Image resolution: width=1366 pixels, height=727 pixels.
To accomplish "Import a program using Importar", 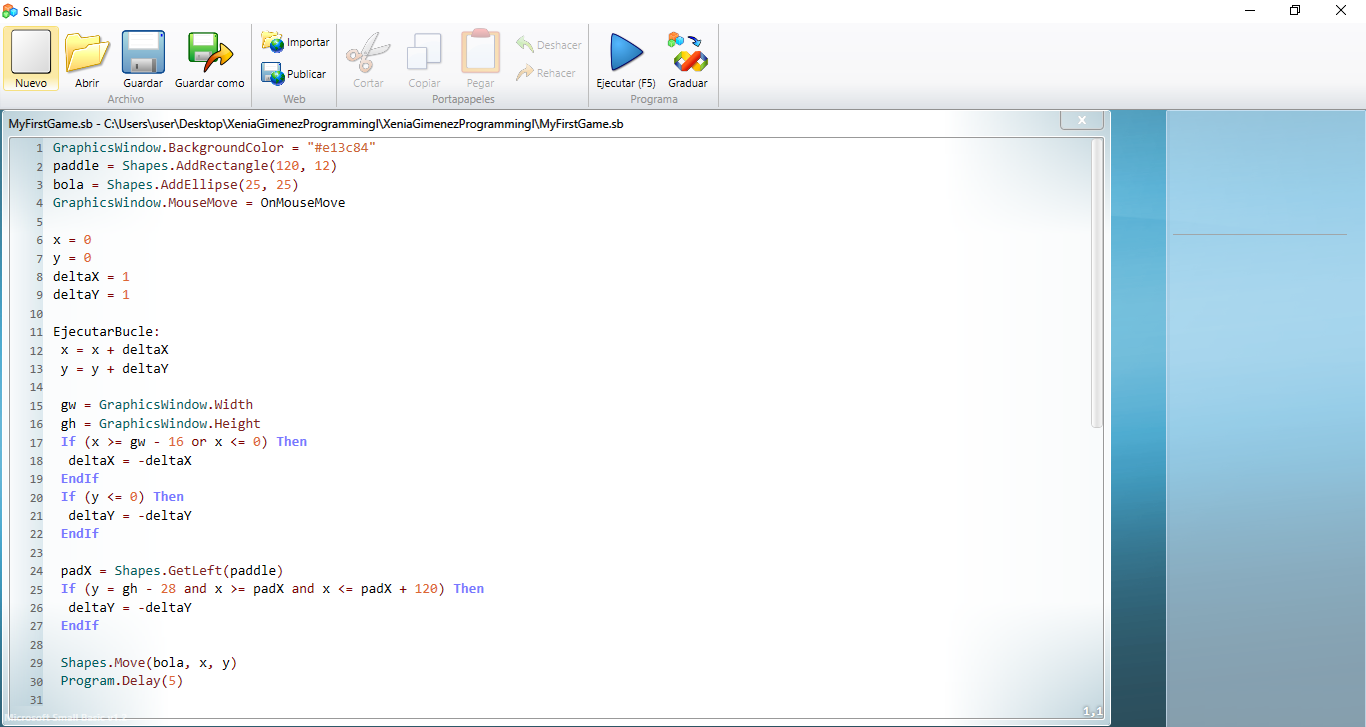I will 294,42.
